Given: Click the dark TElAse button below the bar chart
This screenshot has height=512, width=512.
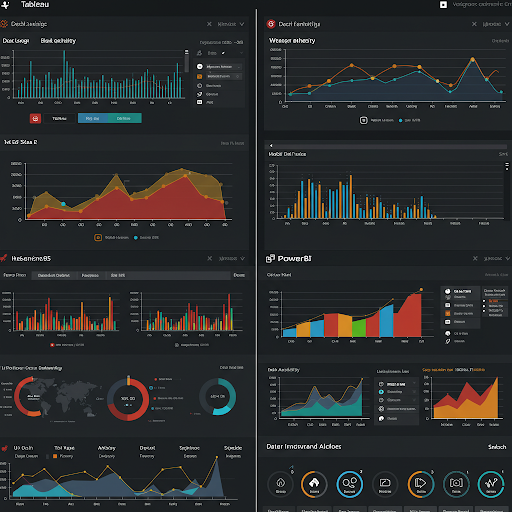Looking at the screenshot, I should coord(59,118).
